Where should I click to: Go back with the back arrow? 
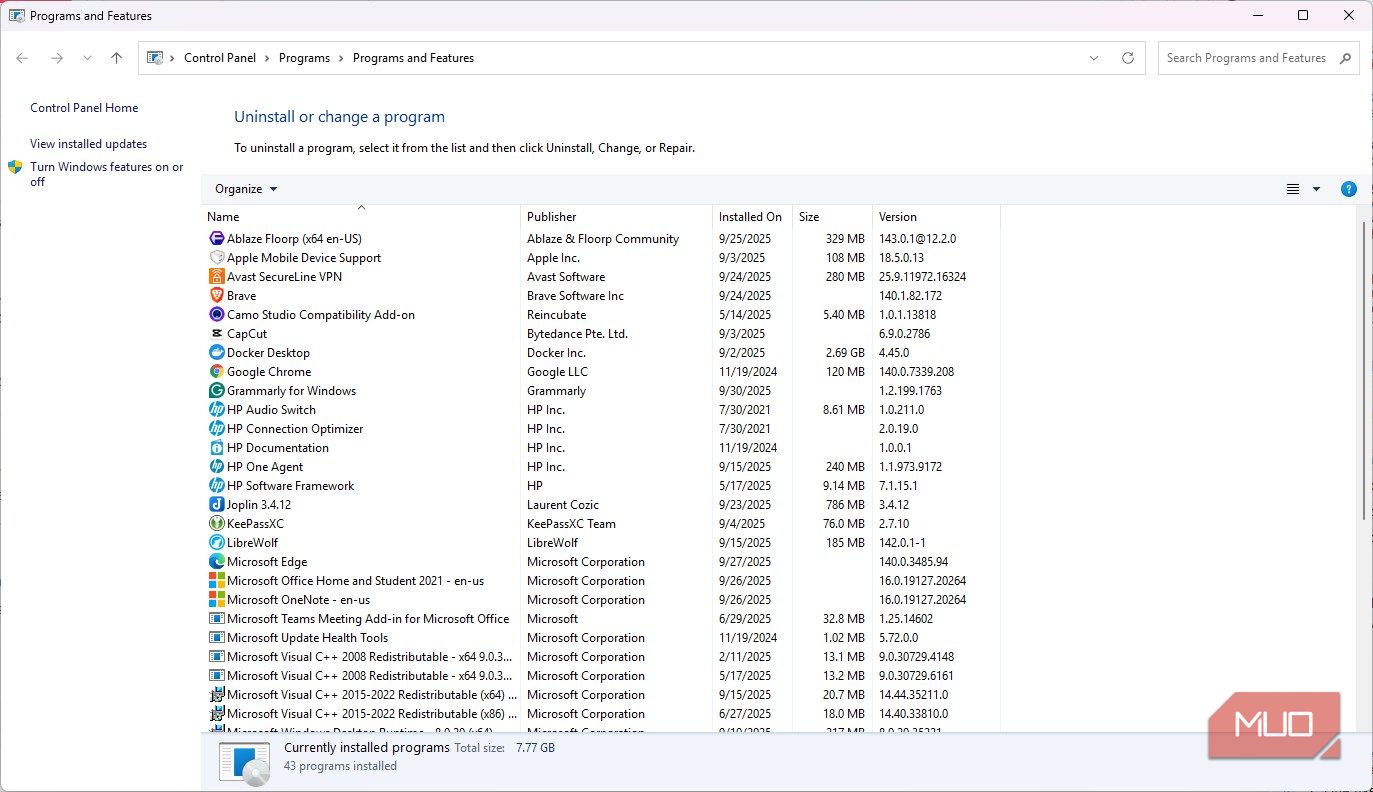click(22, 58)
